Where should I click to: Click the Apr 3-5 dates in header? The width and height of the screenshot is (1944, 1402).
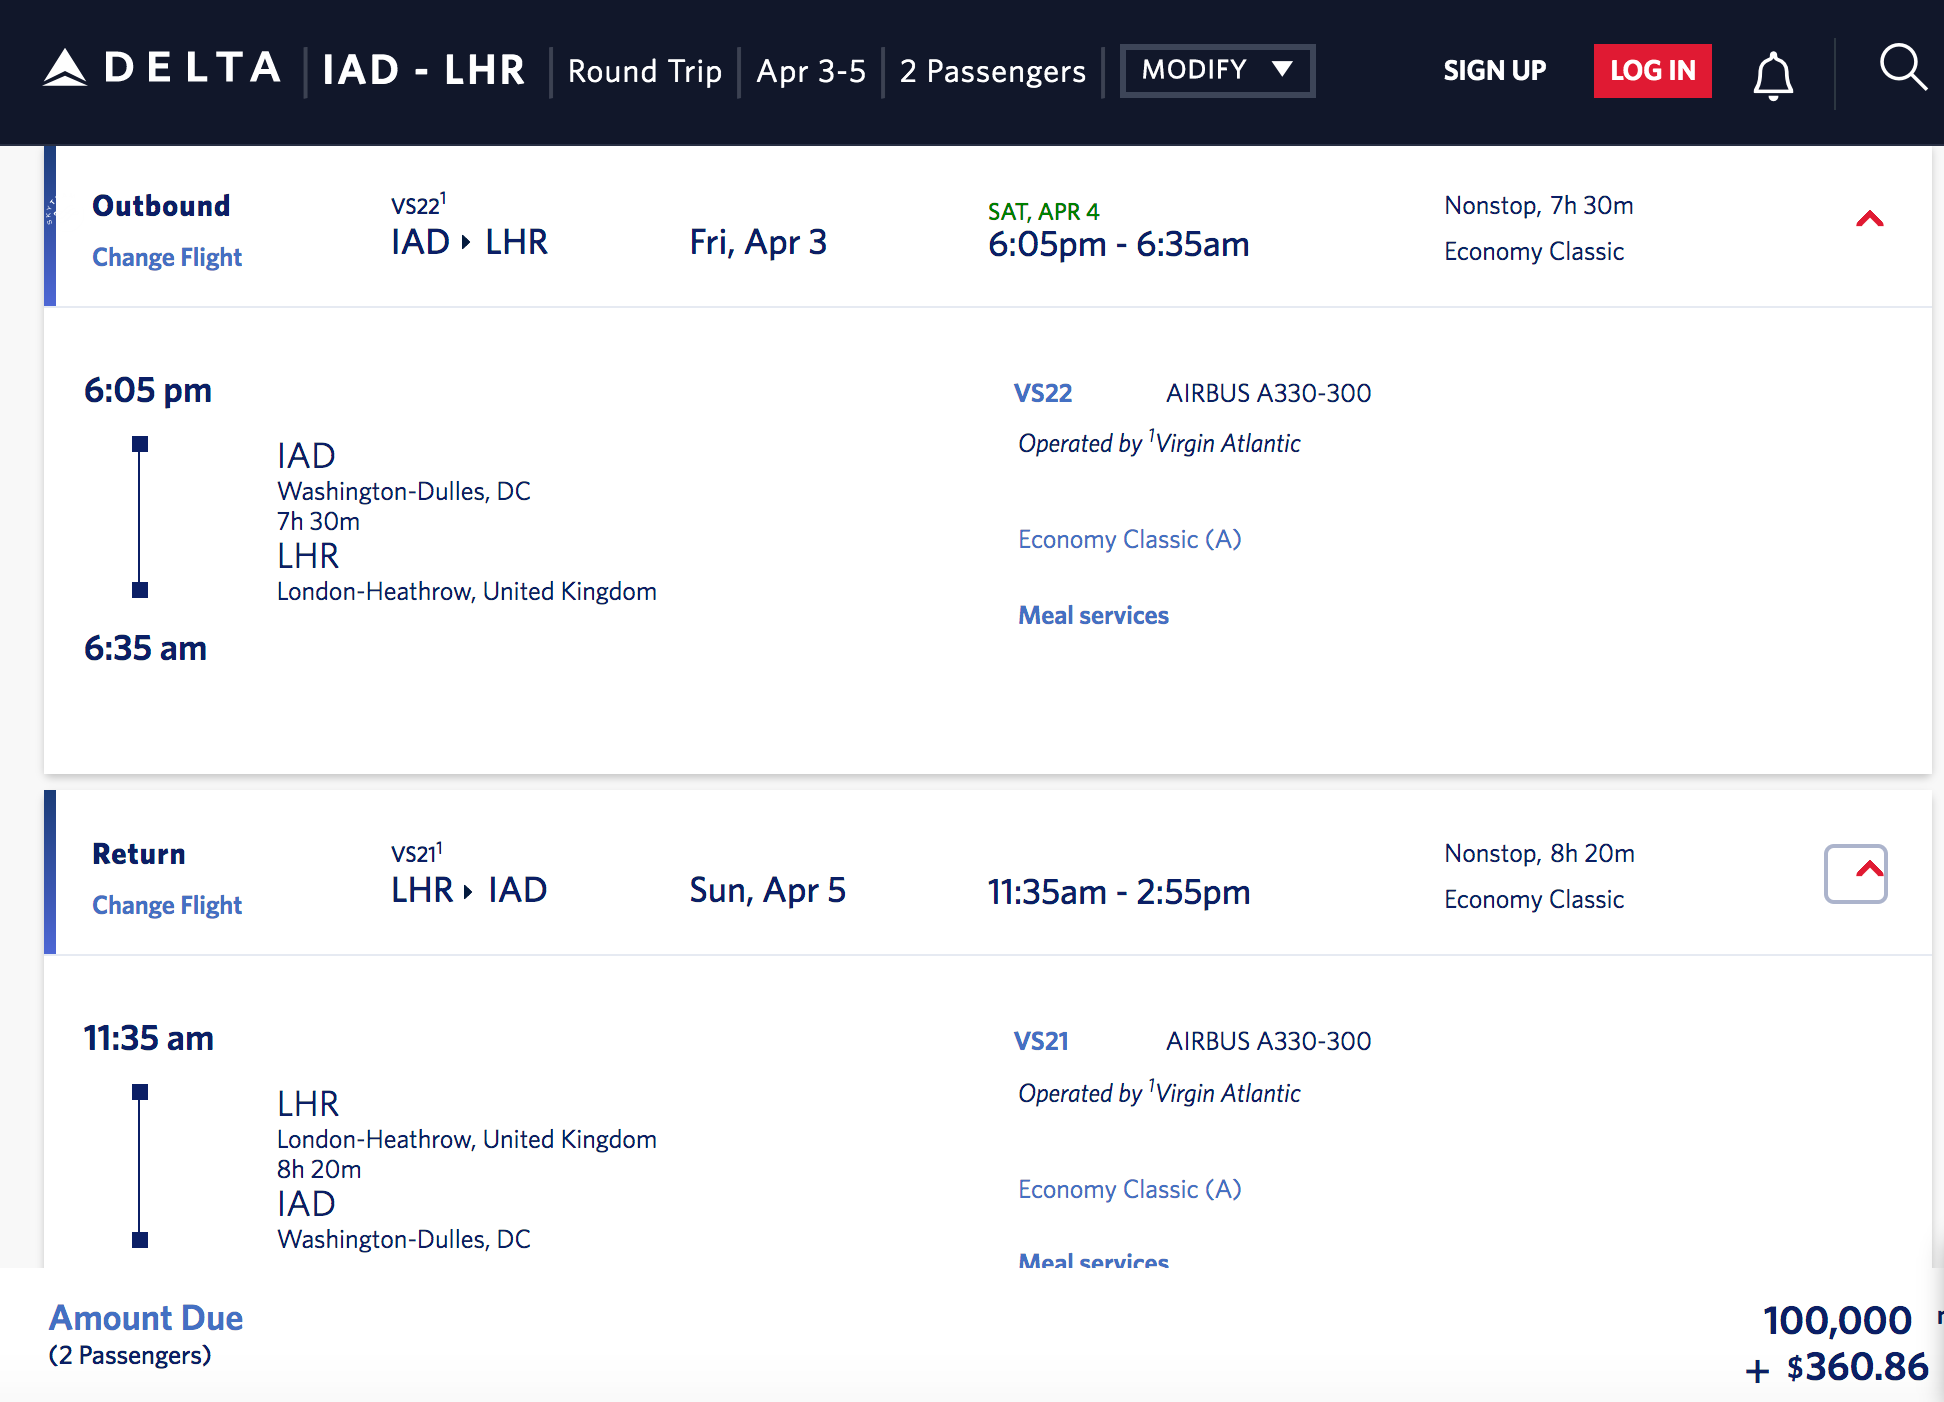(811, 71)
